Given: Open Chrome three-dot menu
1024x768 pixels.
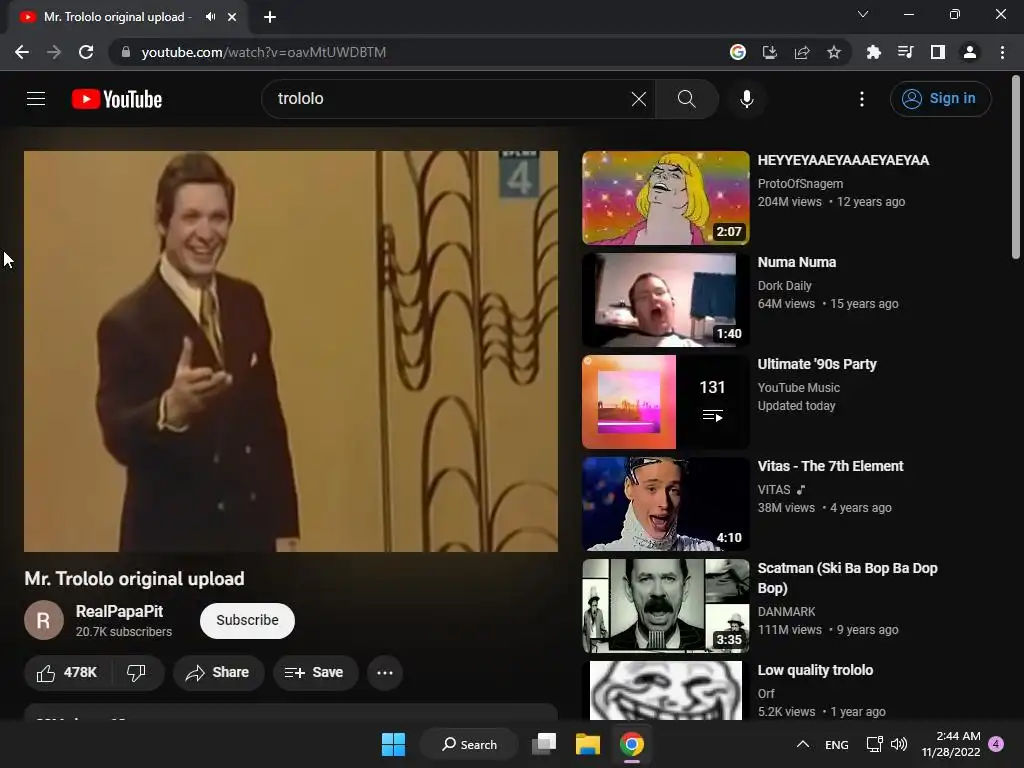Looking at the screenshot, I should (x=1002, y=52).
